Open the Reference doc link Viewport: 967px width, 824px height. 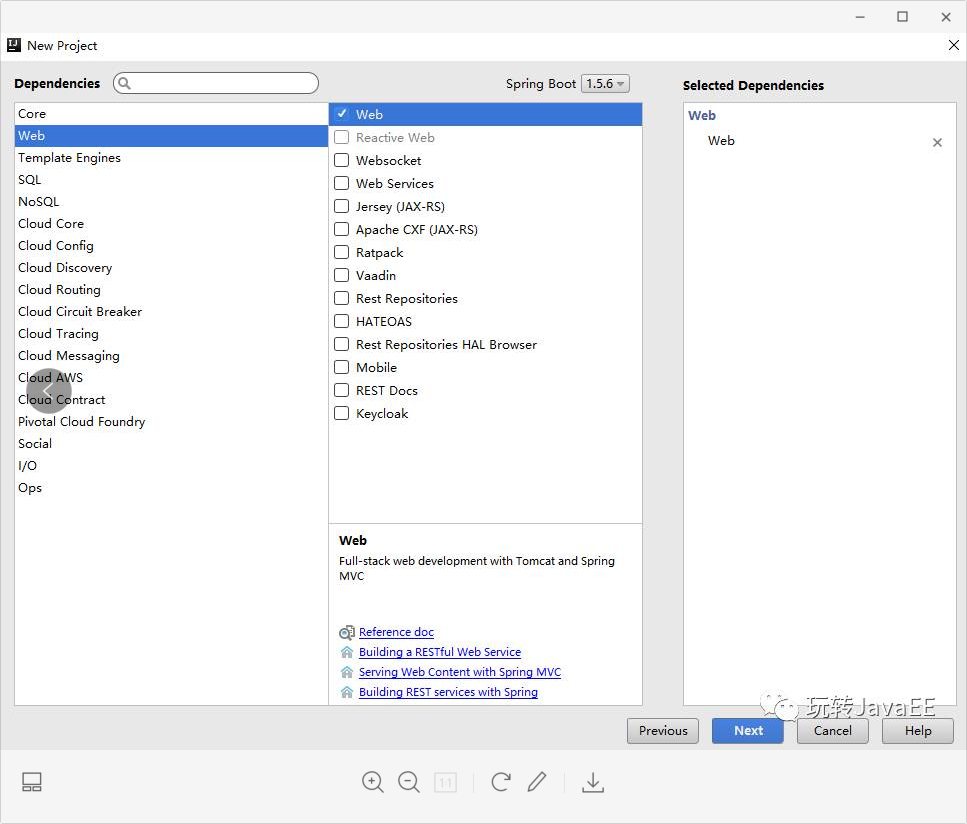(x=397, y=632)
